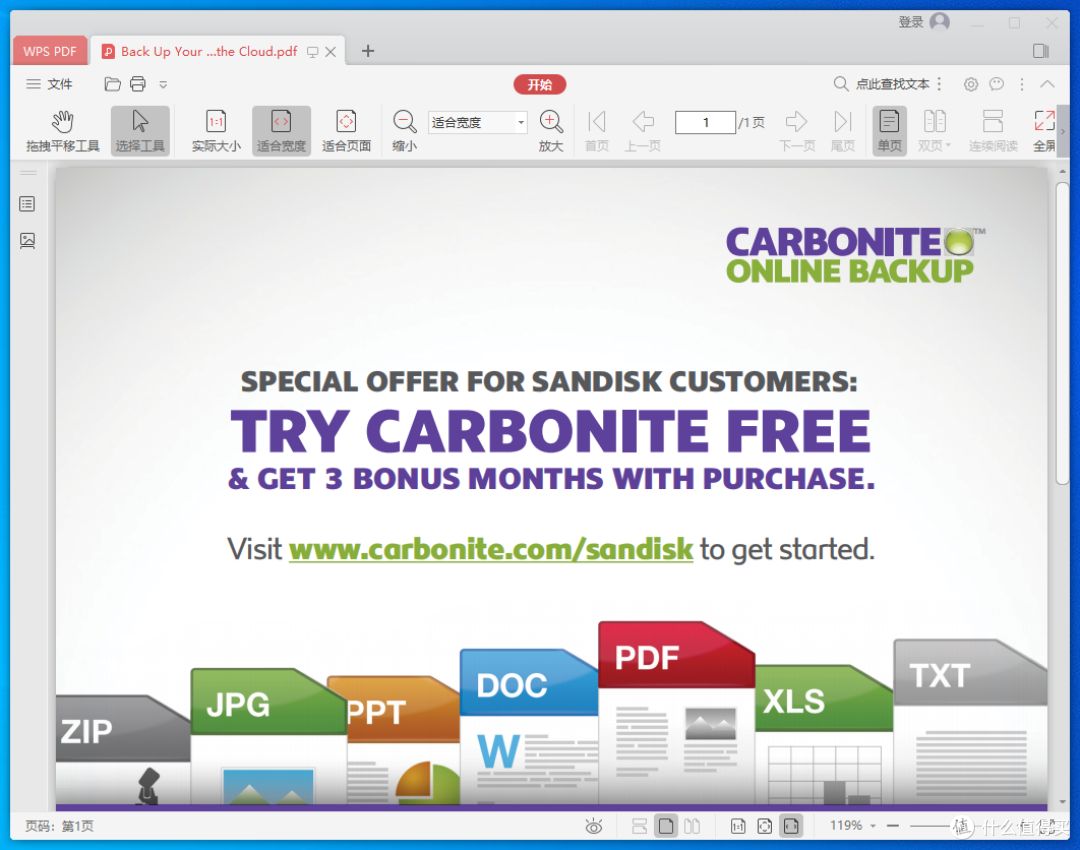
Task: Select the 开始 ribbon tab
Action: pyautogui.click(x=540, y=85)
